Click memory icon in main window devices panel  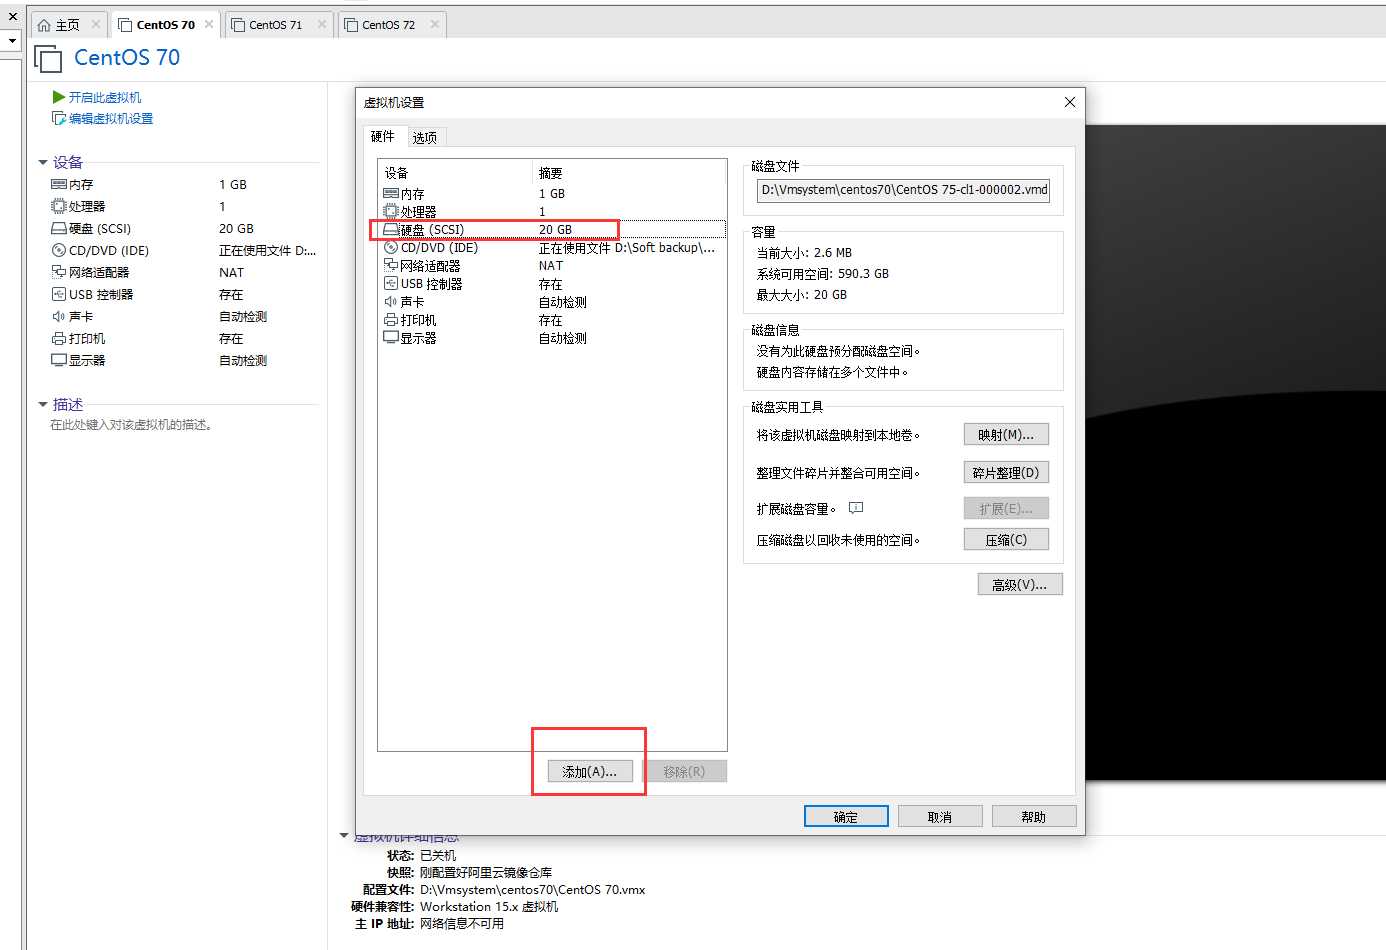click(59, 184)
